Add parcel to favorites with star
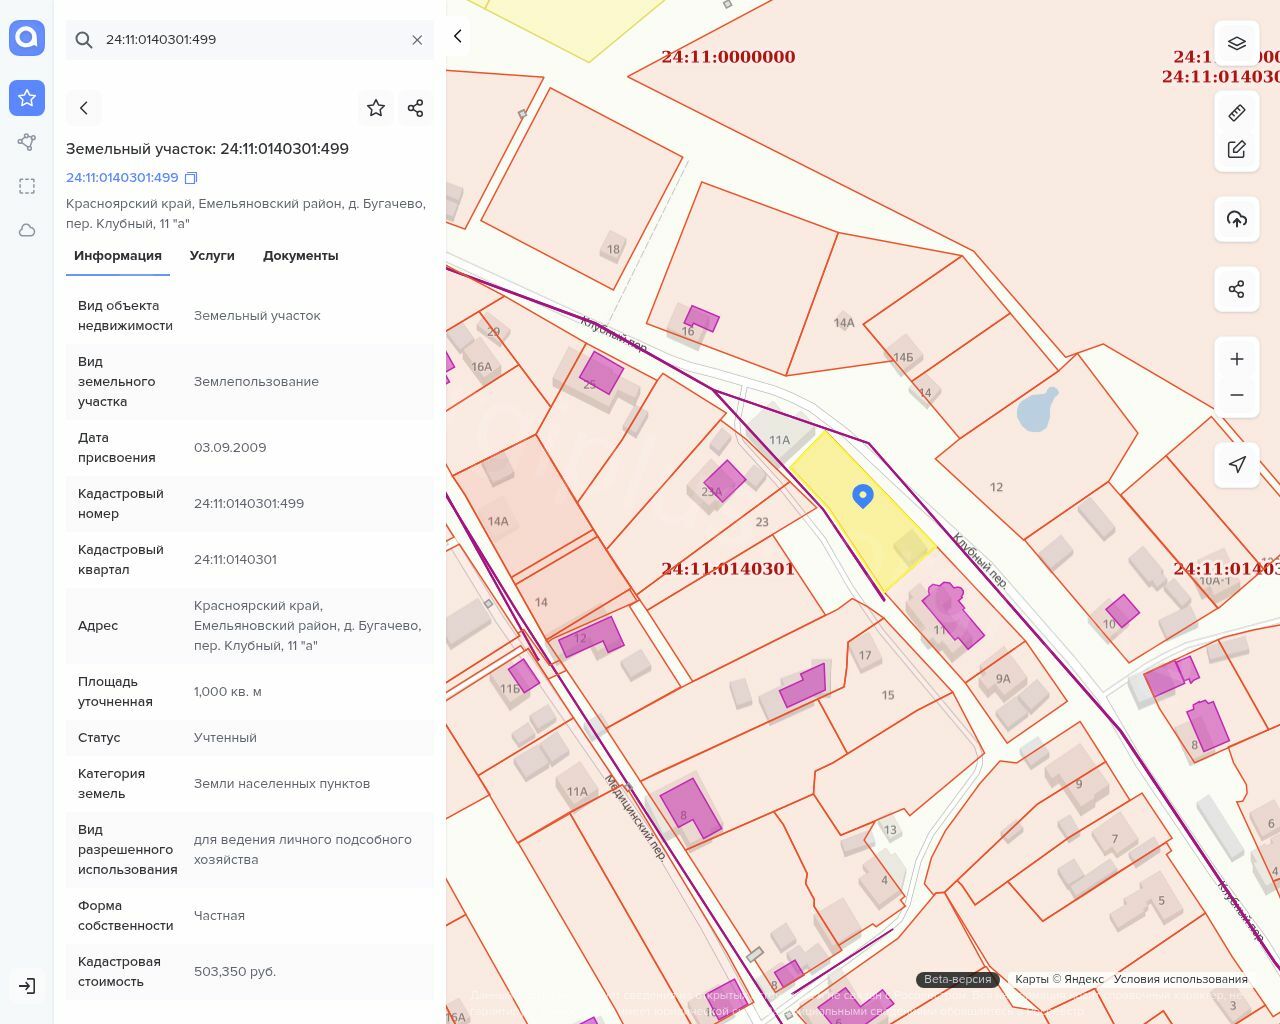 pyautogui.click(x=376, y=108)
